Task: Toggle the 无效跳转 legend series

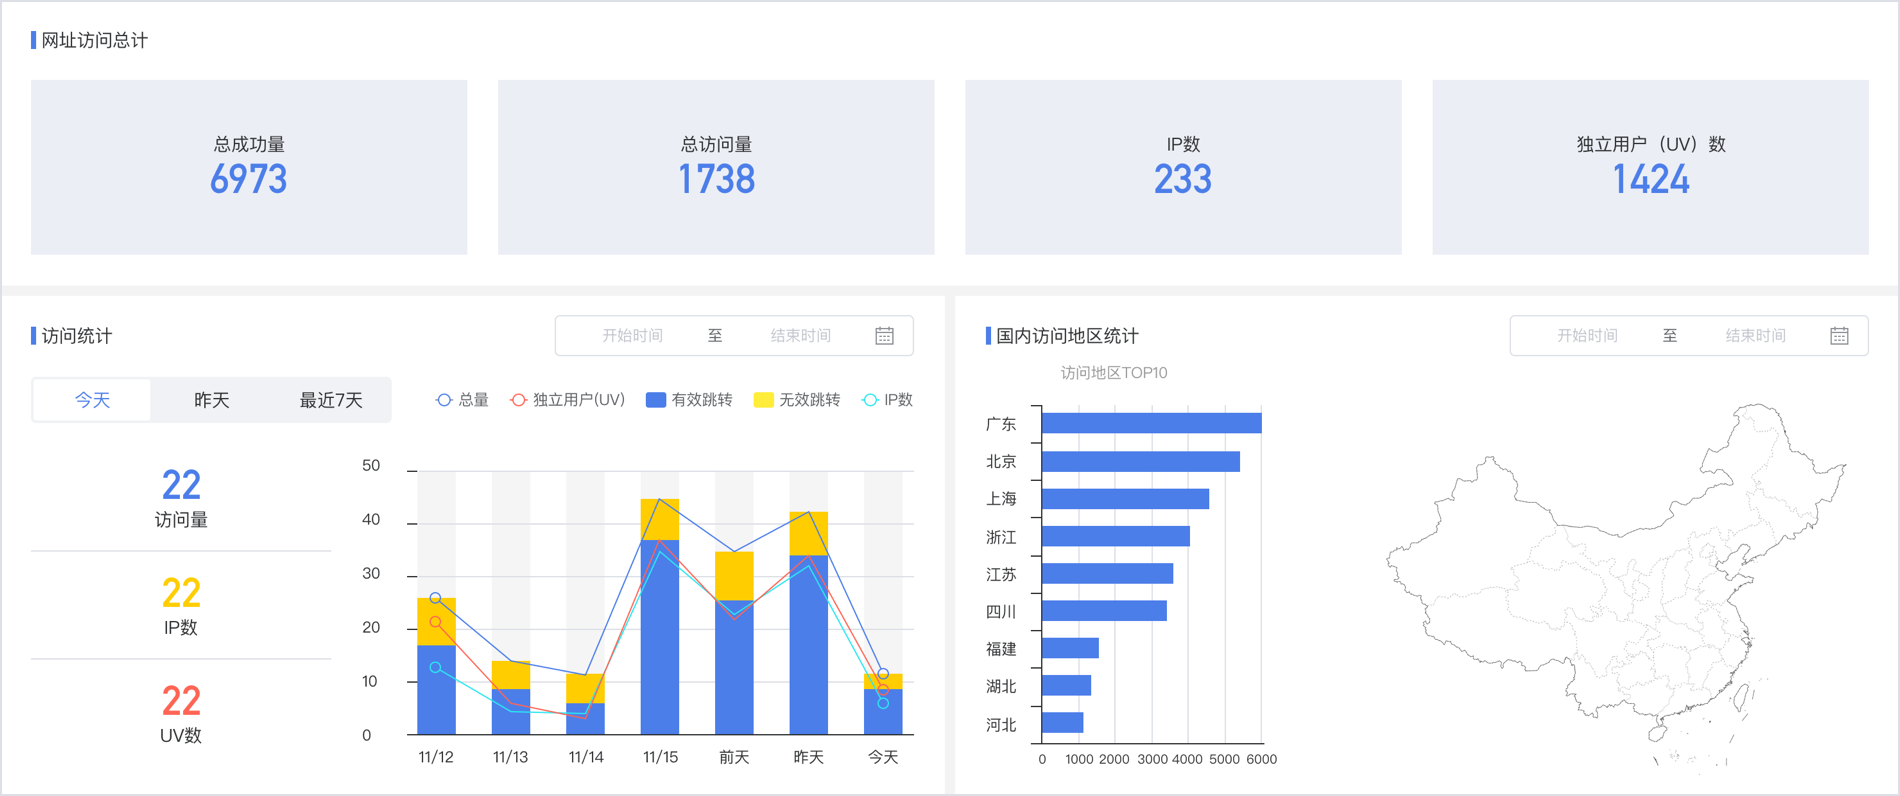Action: 796,400
